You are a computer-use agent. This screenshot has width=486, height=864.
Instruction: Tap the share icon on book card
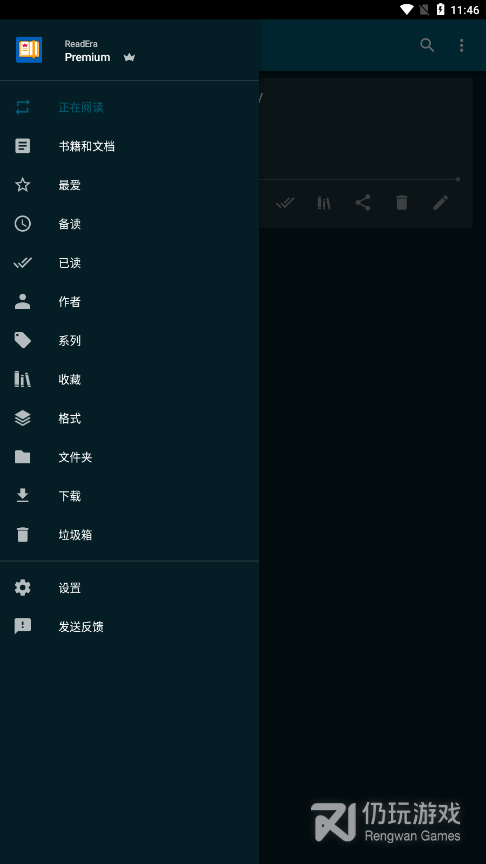[x=363, y=203]
